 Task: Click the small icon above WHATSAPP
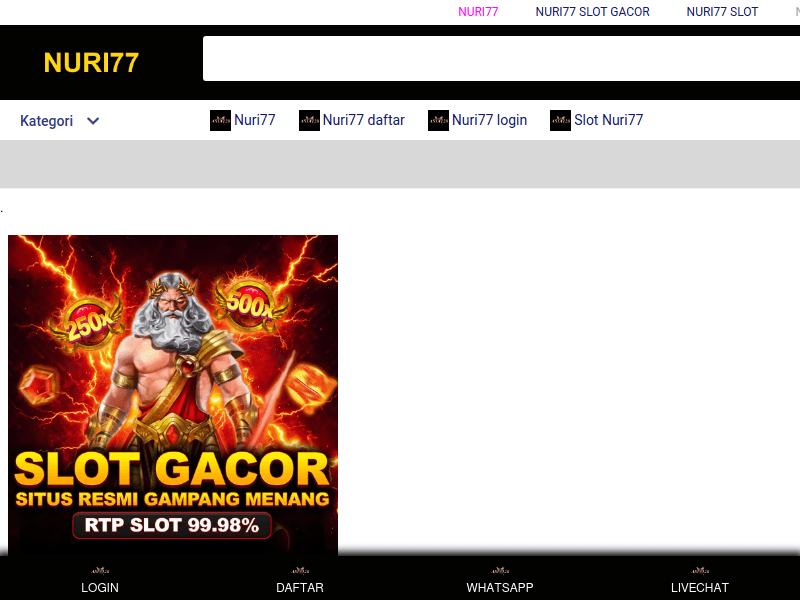pos(500,571)
